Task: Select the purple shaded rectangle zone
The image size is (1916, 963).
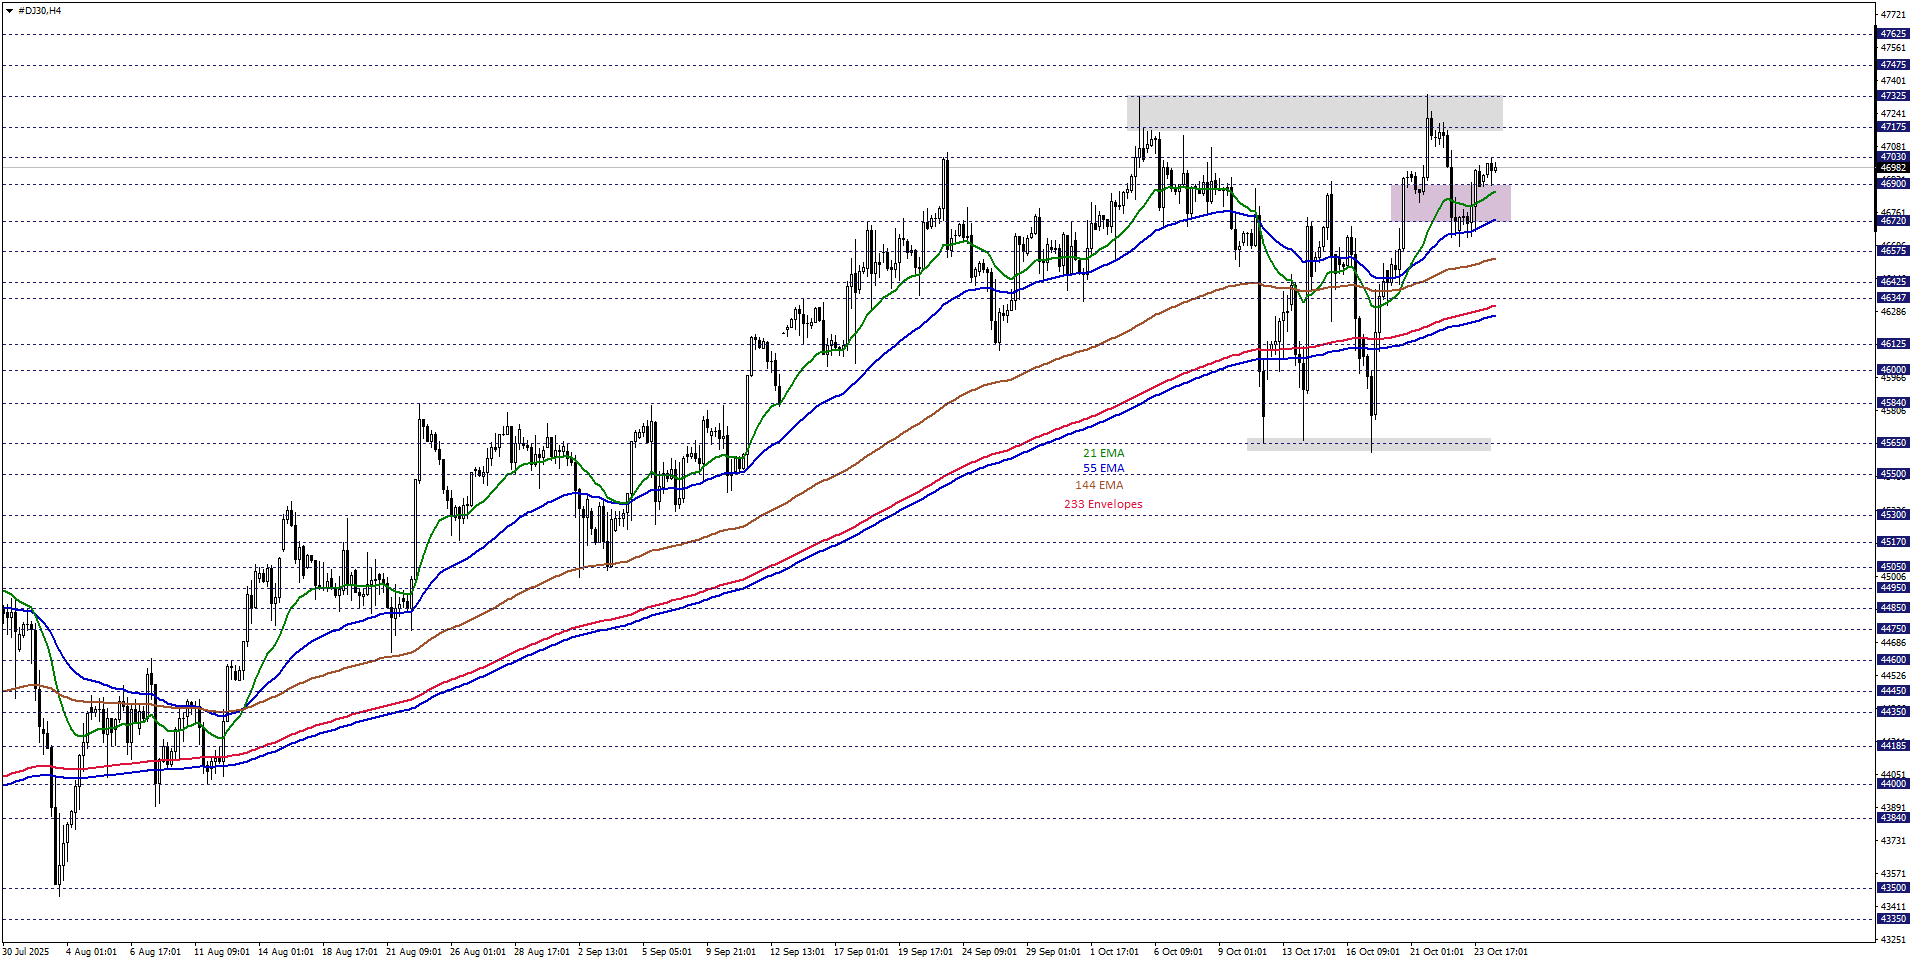Action: (x=1450, y=203)
